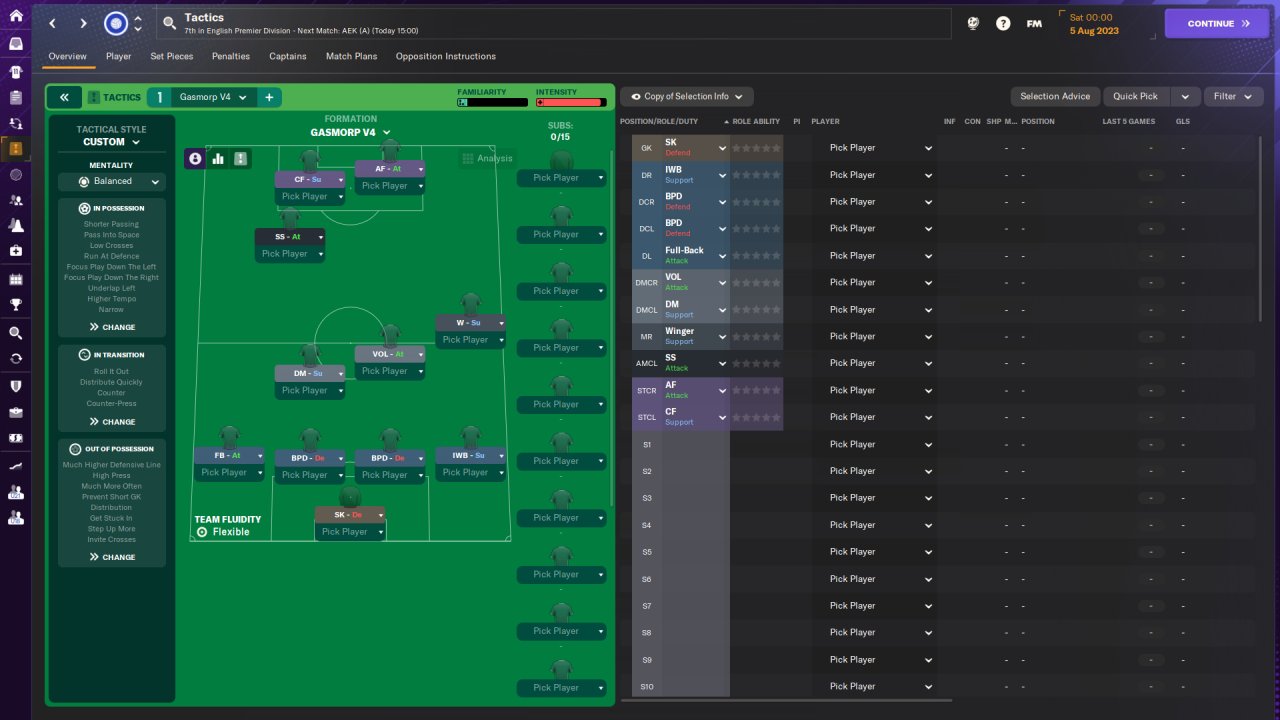Open Finances money icon in sidebar
Image resolution: width=1280 pixels, height=720 pixels.
click(x=15, y=438)
